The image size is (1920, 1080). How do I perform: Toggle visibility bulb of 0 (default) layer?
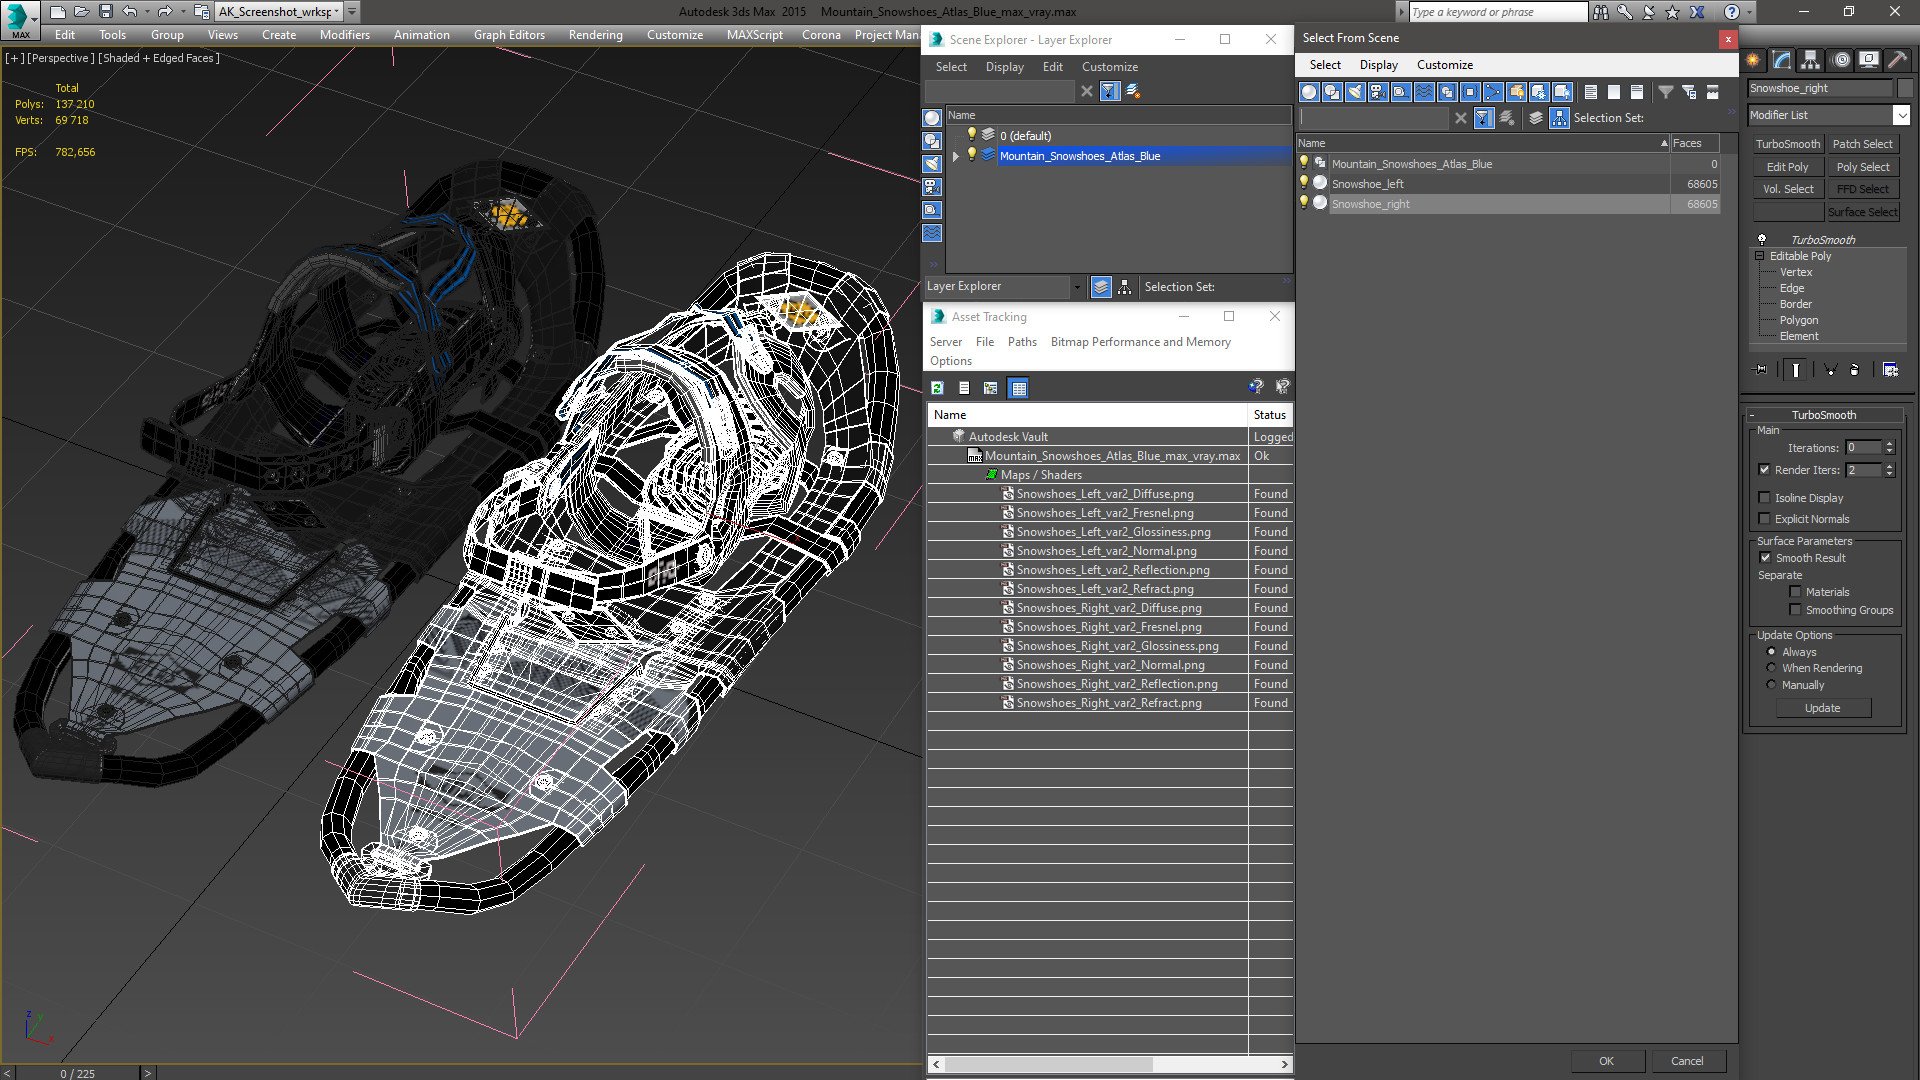971,135
